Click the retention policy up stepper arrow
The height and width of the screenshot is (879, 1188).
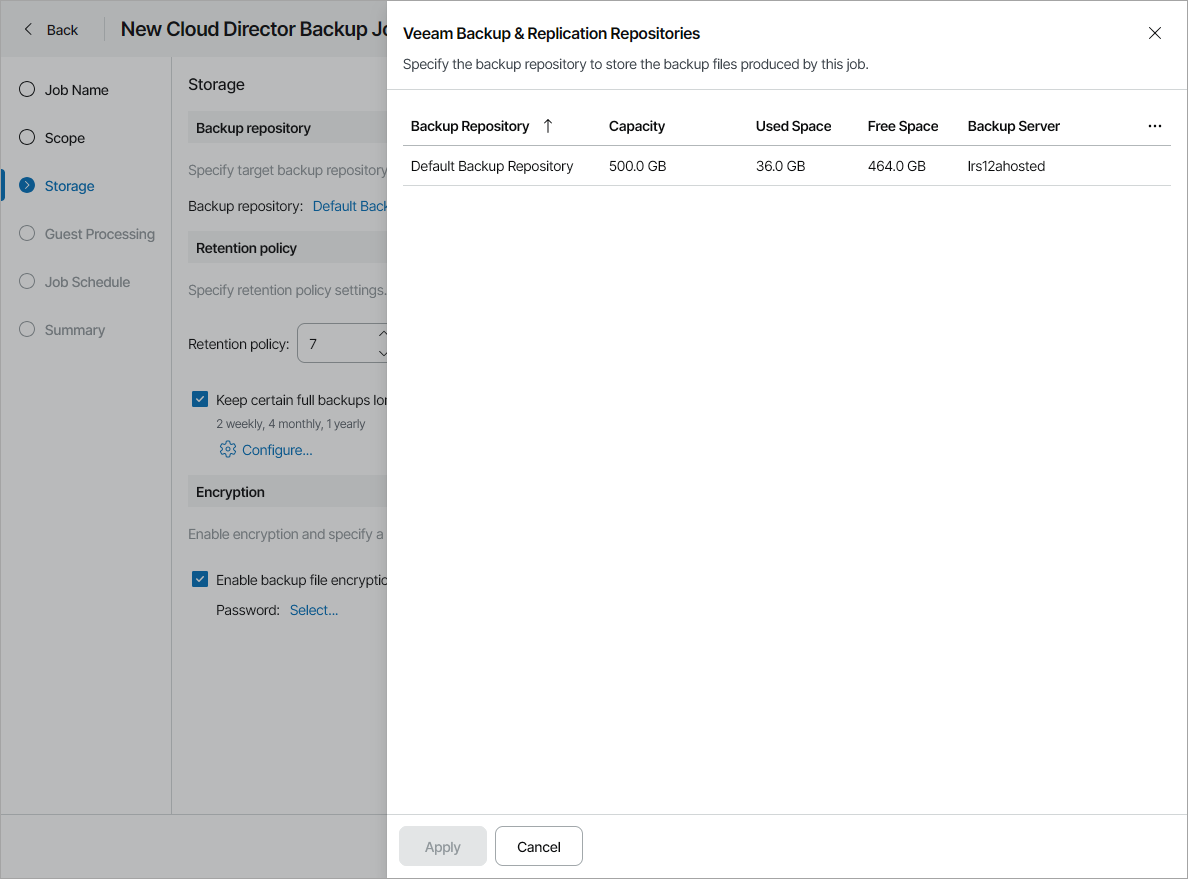coord(382,334)
